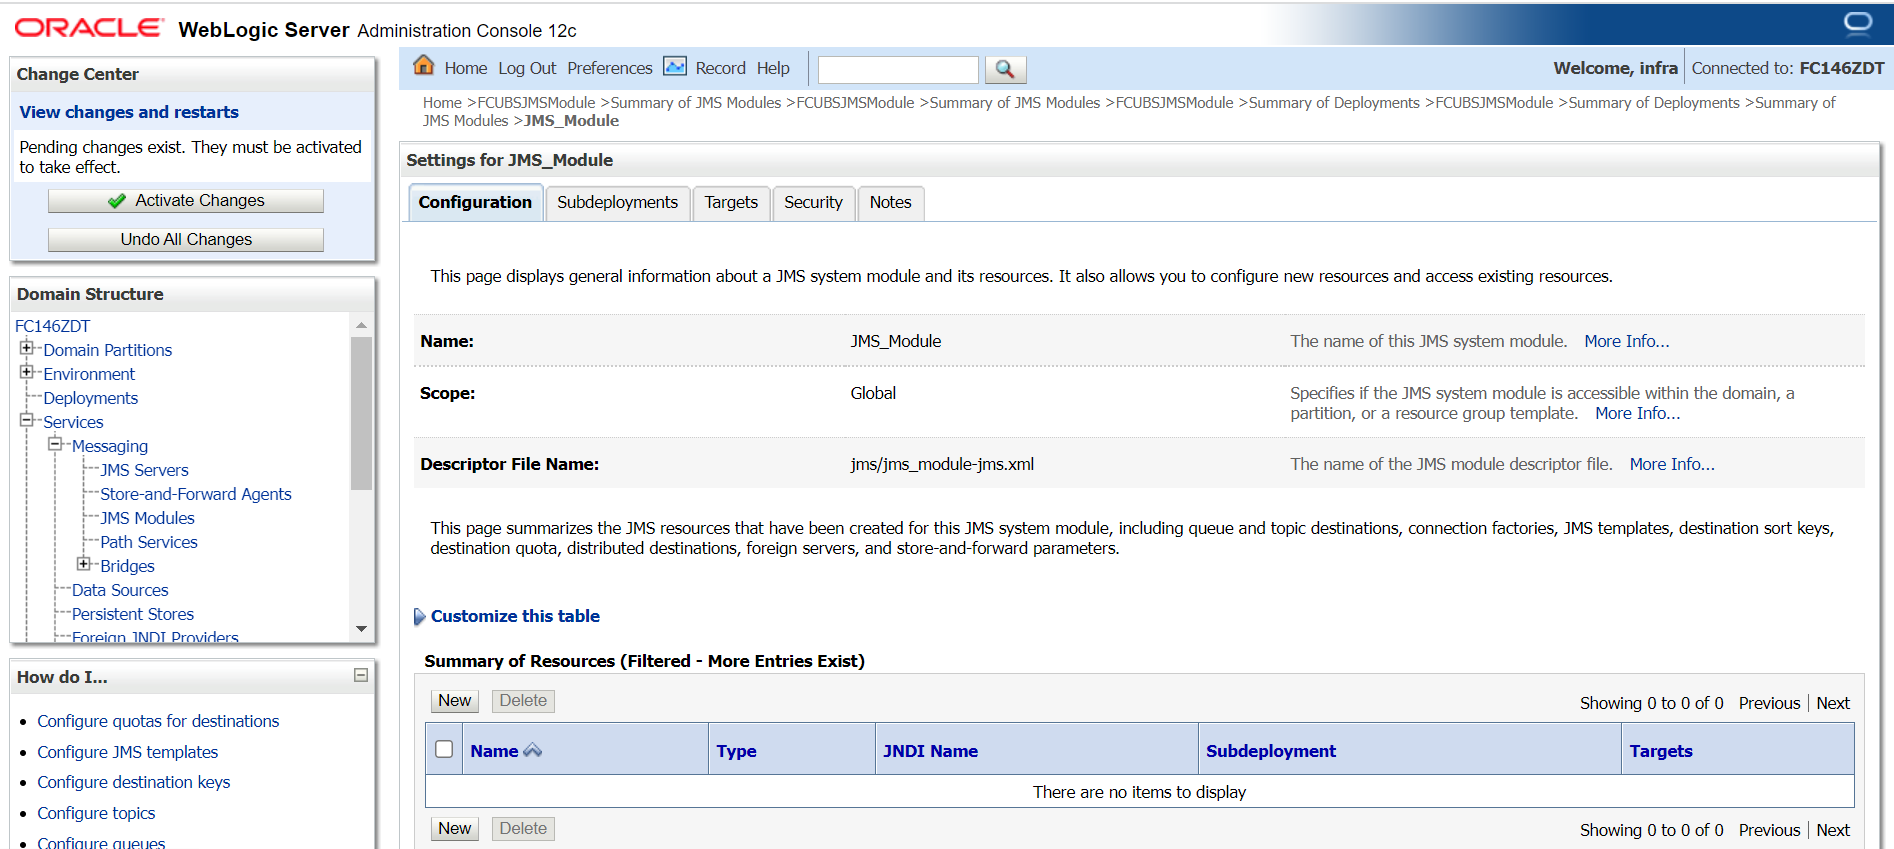Click Configure quotas for destinations link

(158, 721)
